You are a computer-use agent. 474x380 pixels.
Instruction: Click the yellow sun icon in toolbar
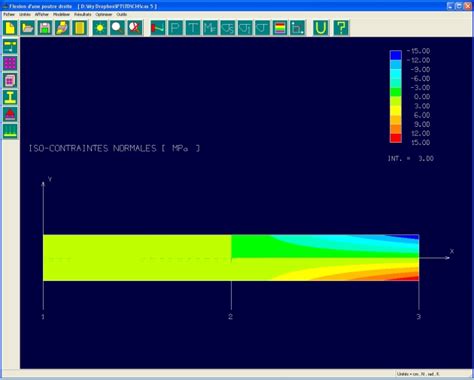[100, 28]
